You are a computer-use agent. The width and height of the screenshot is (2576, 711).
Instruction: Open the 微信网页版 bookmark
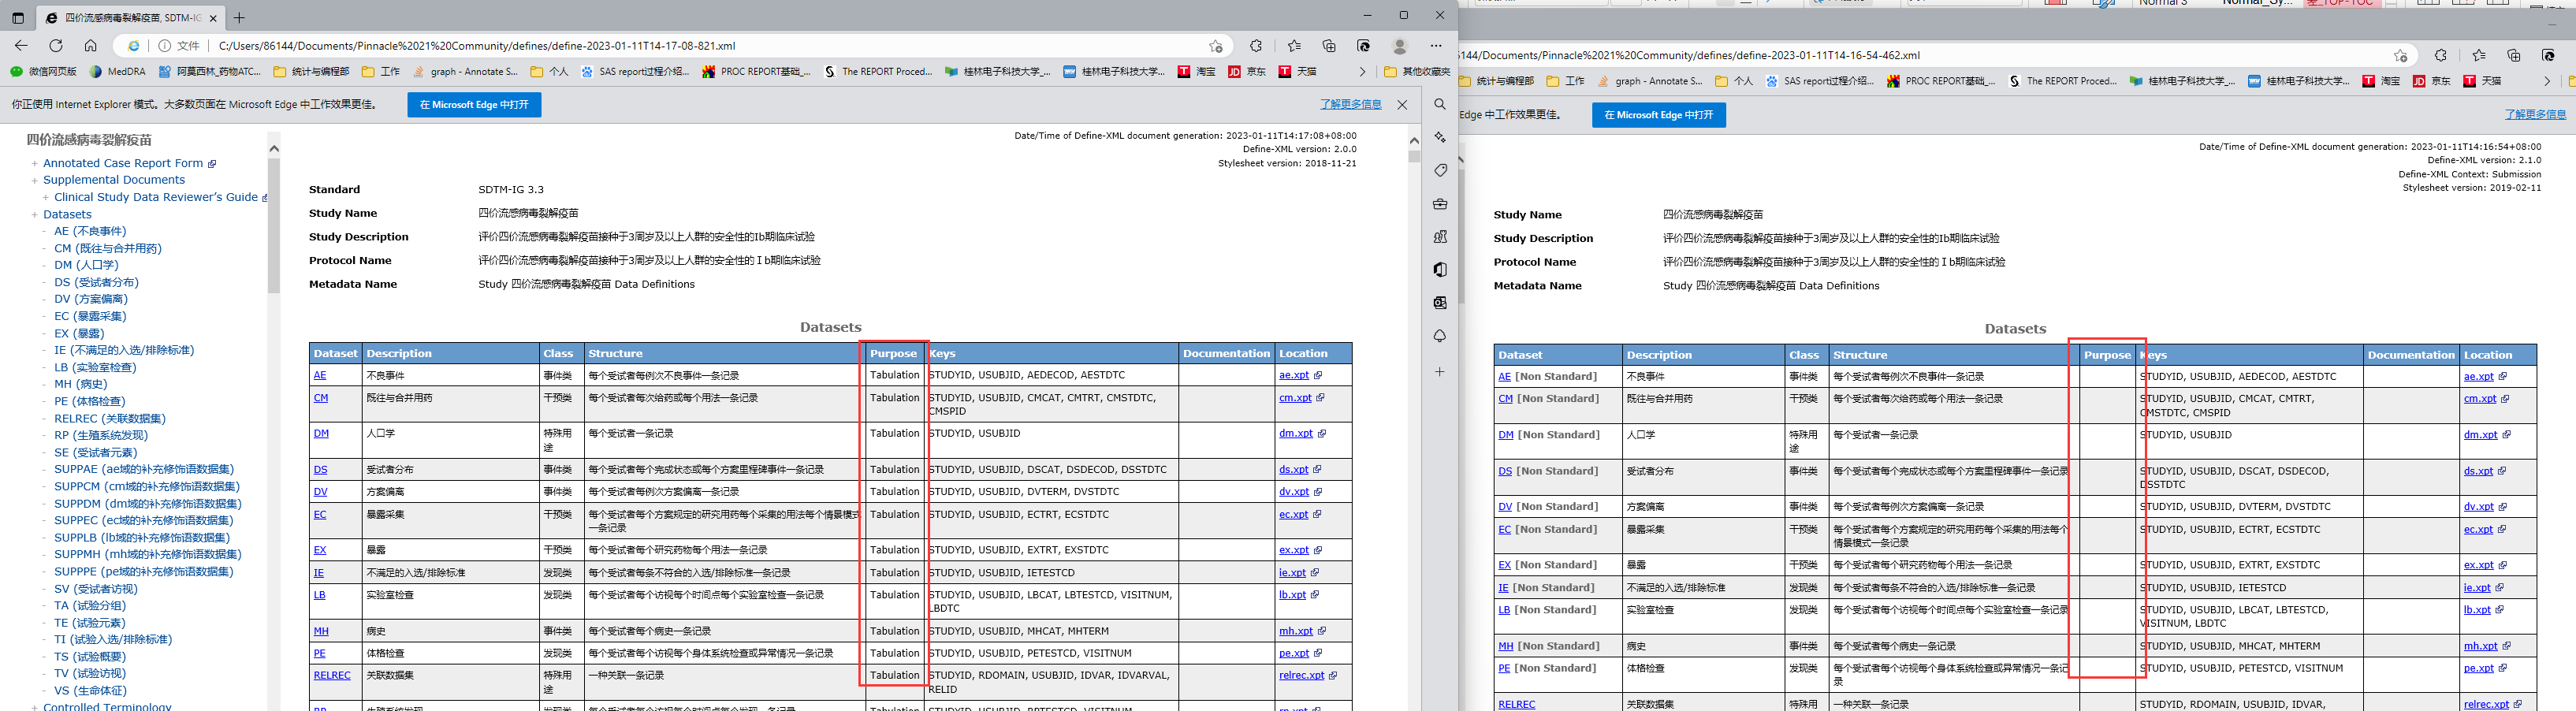tap(44, 72)
